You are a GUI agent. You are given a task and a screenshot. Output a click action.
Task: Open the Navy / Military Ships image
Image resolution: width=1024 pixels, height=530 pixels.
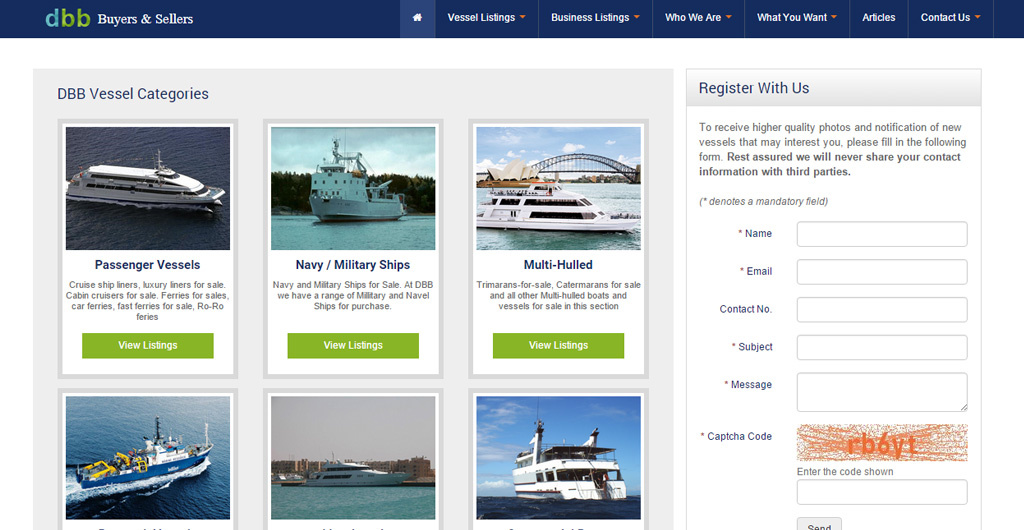pos(353,188)
